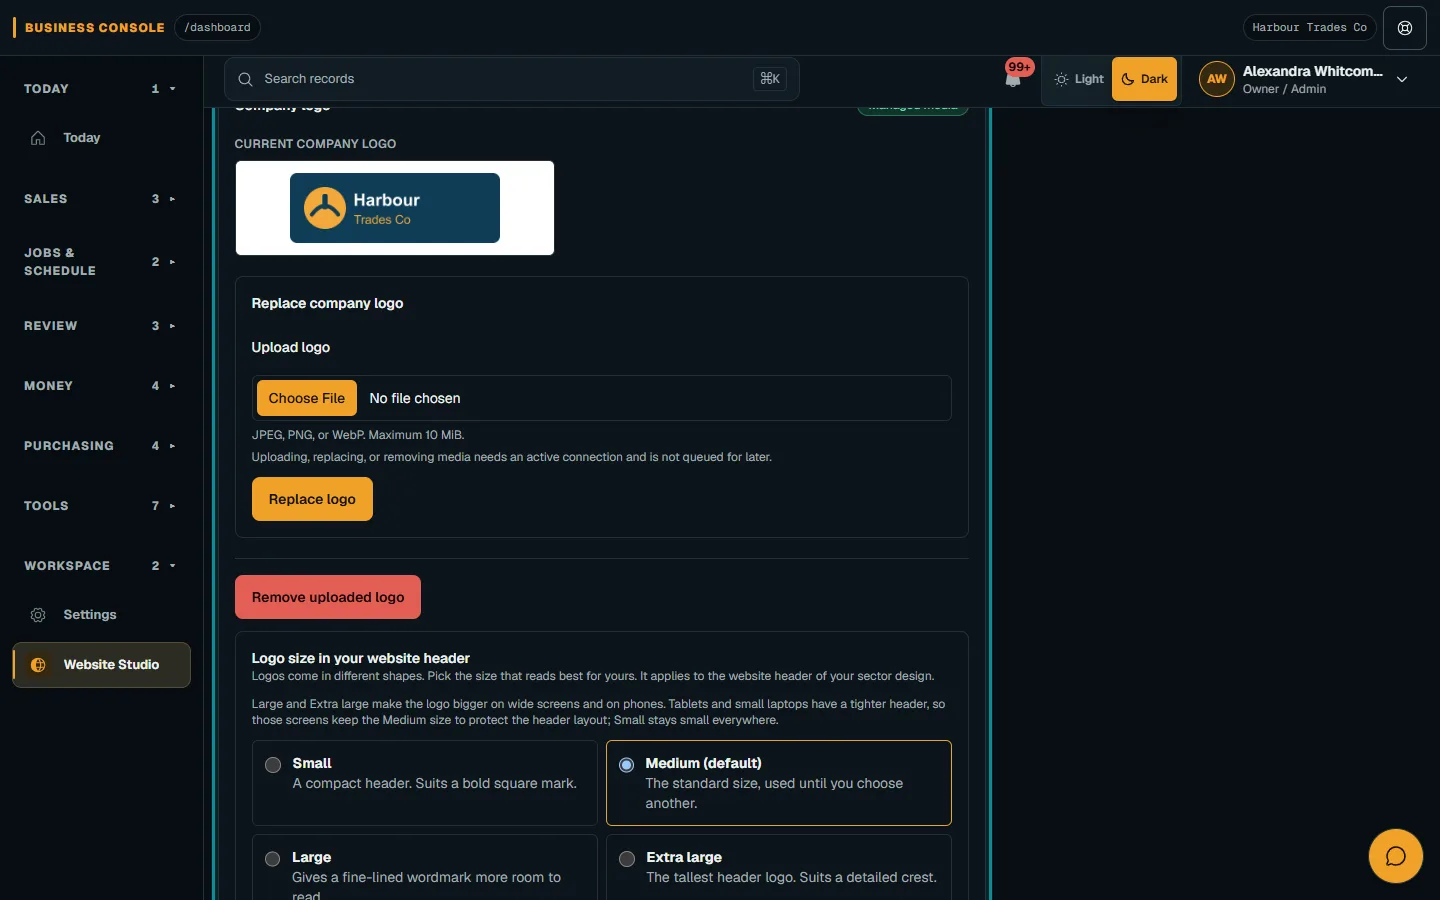The height and width of the screenshot is (900, 1440).
Task: Go to the Today page
Action: 101,138
